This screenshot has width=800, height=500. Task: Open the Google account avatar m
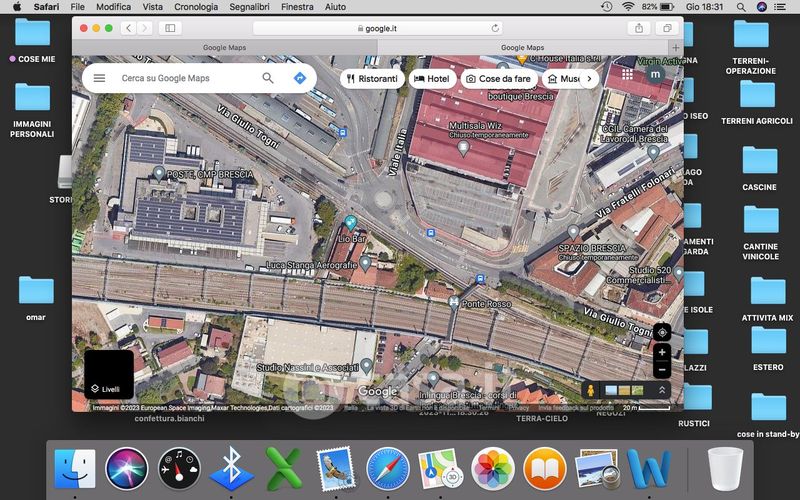(655, 74)
